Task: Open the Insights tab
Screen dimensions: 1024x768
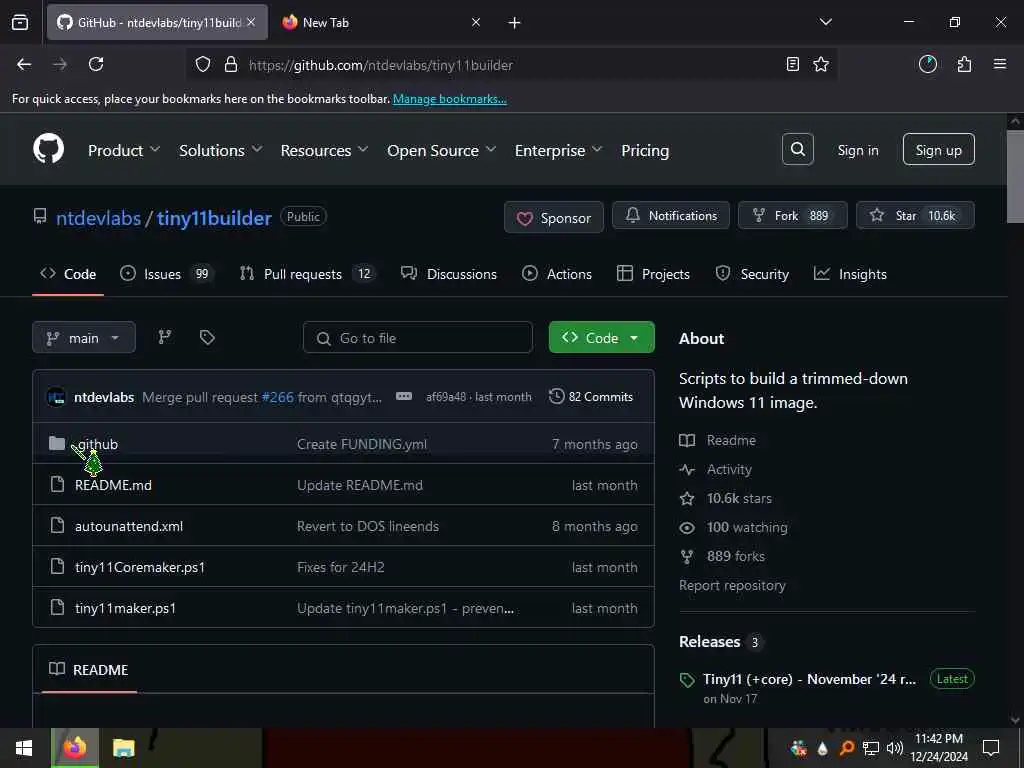Action: 850,274
